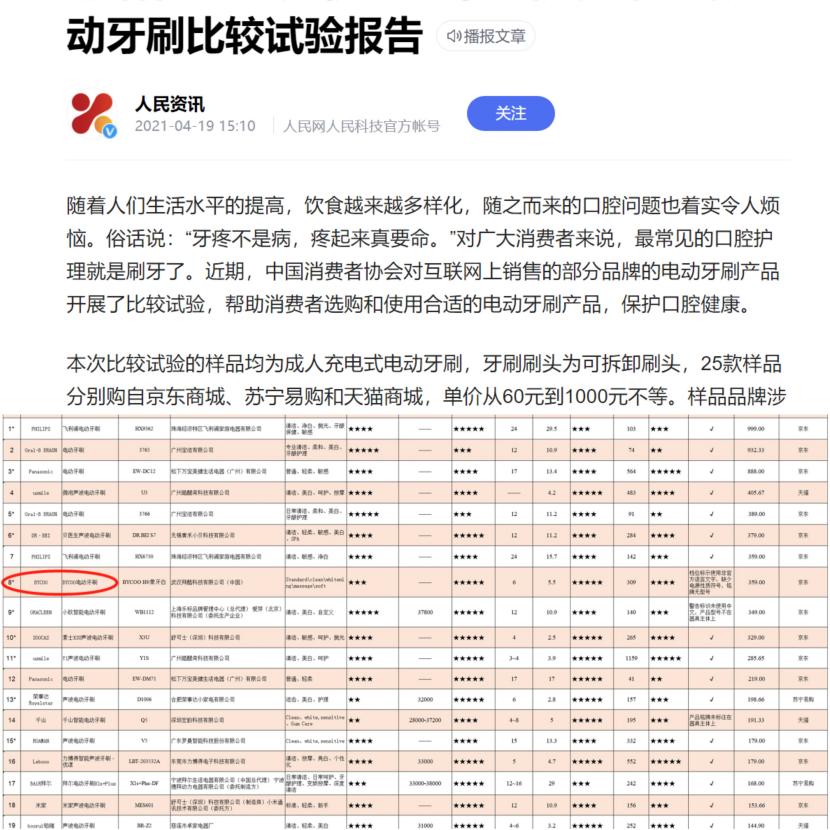Click the 人民资讯 publisher avatar logo
Screen dimensions: 830x830
point(88,114)
